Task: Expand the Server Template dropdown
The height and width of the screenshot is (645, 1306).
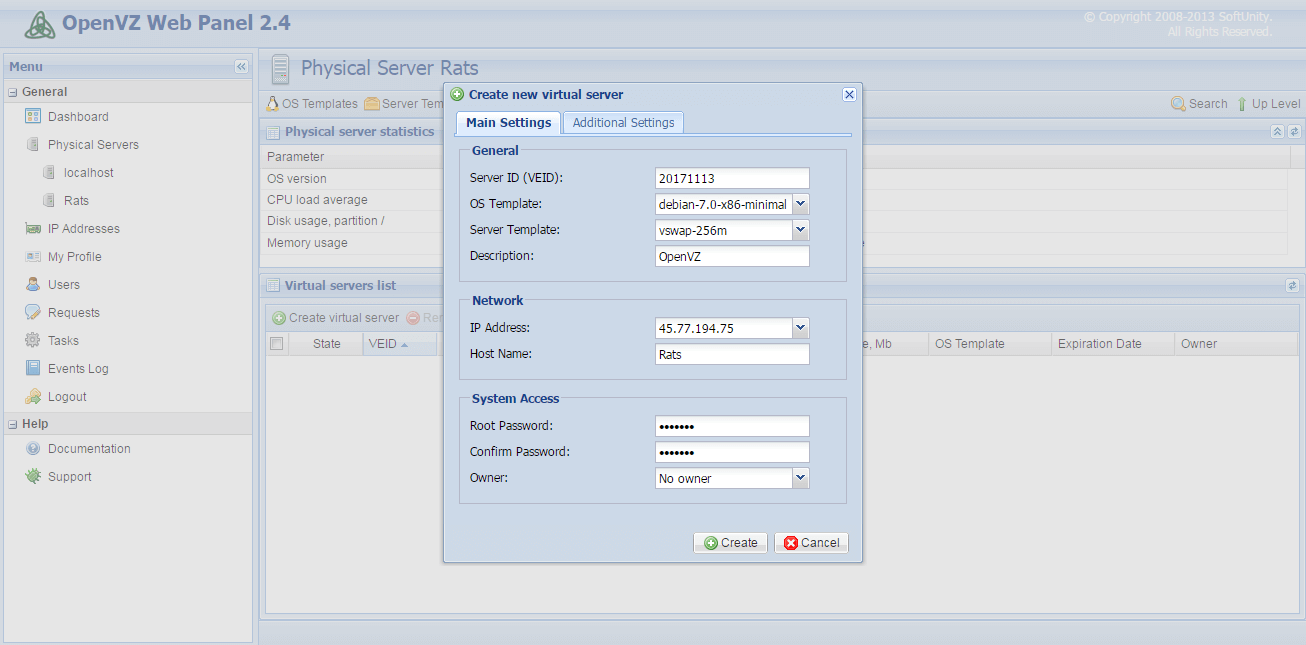Action: (x=800, y=230)
